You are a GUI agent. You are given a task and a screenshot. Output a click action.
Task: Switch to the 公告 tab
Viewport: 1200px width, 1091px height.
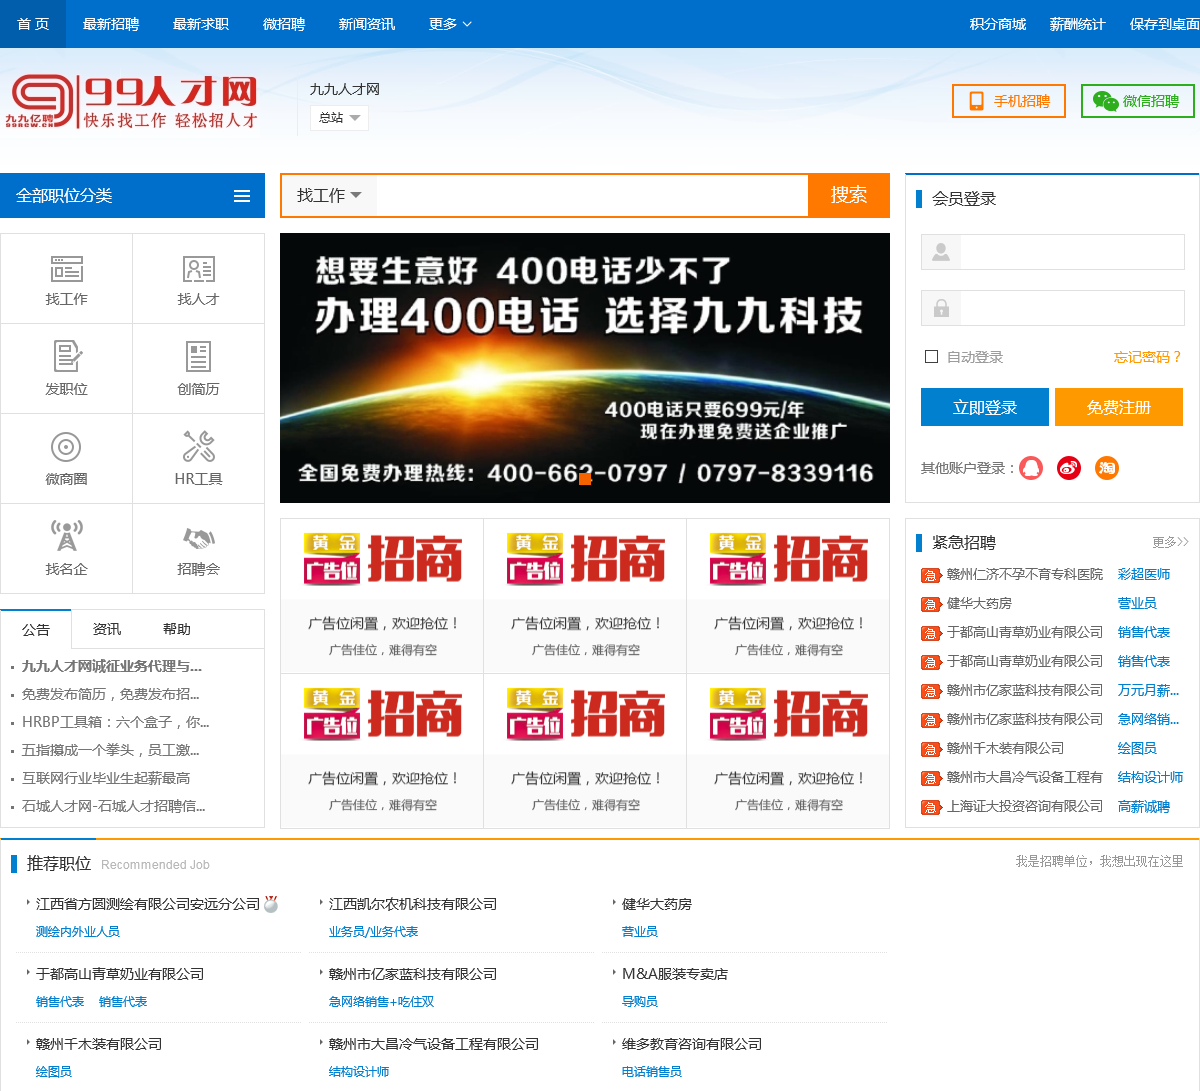pos(36,629)
